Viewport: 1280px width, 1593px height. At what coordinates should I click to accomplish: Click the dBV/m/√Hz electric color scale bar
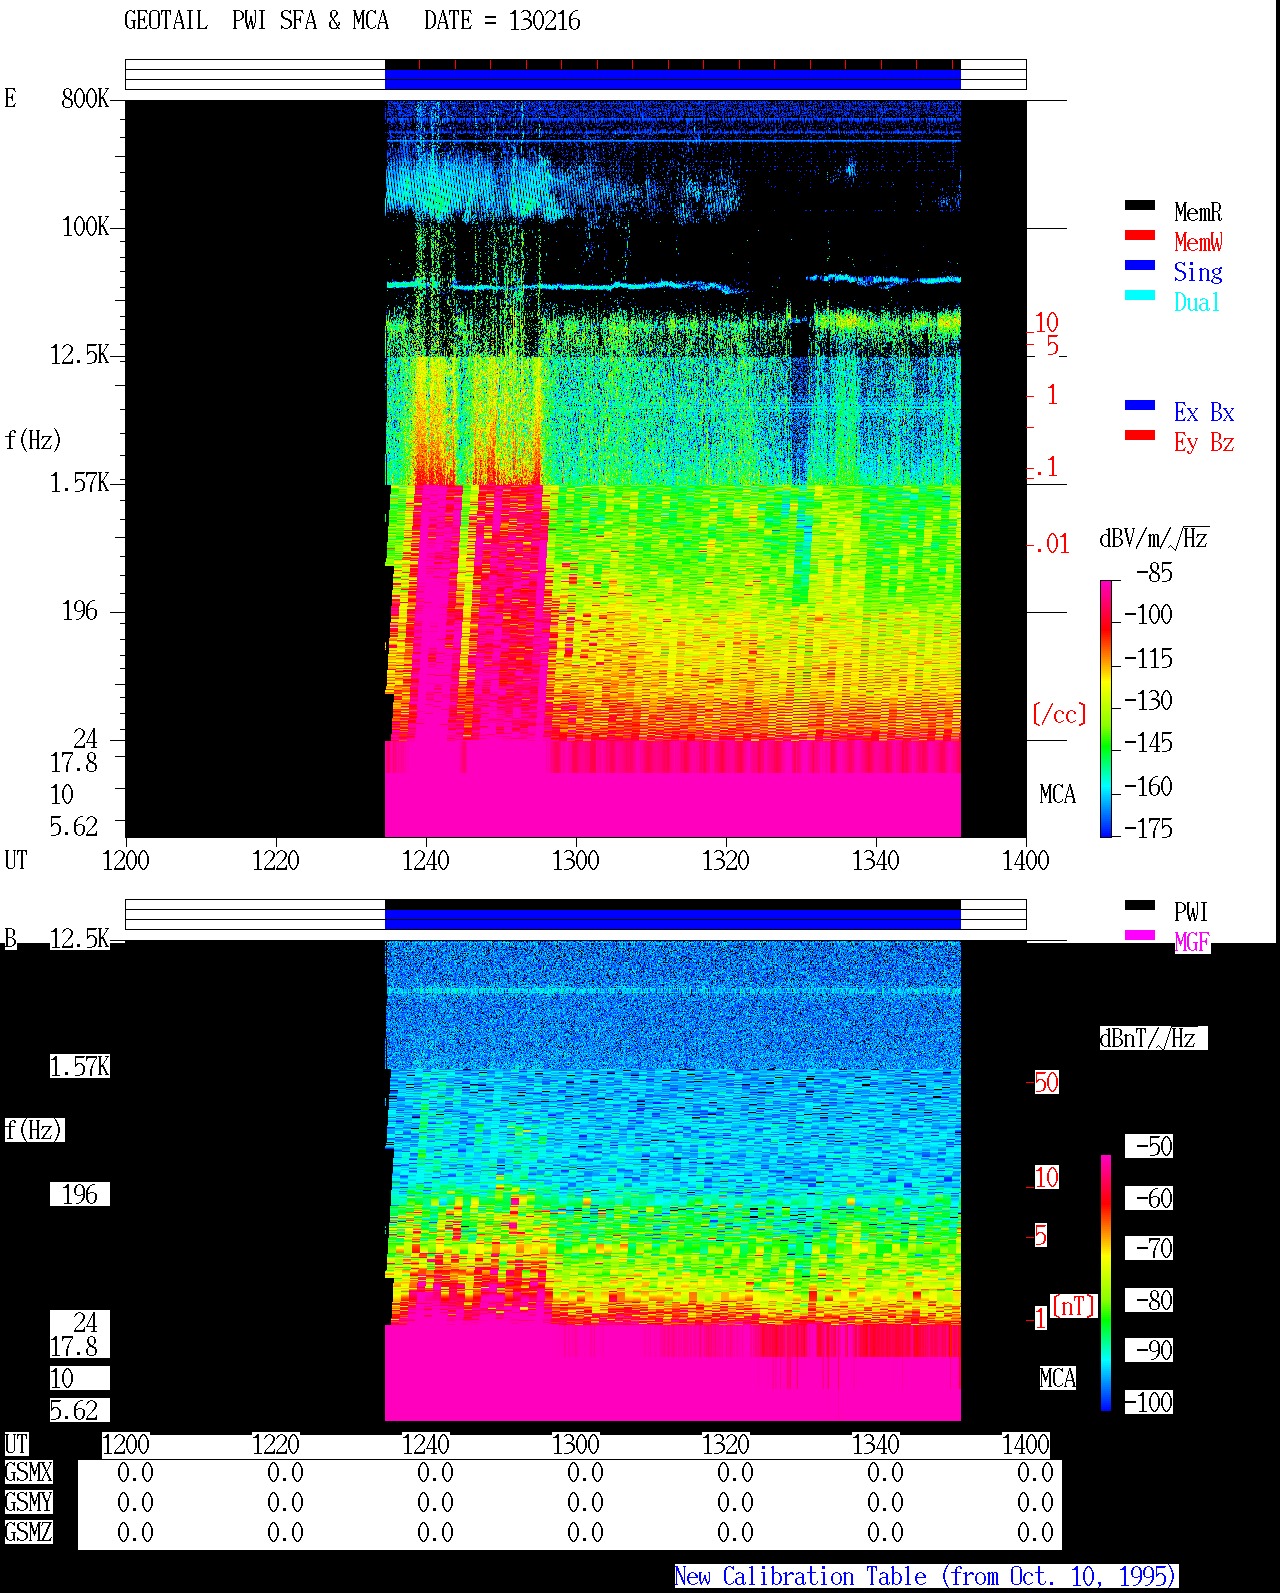click(x=1106, y=708)
